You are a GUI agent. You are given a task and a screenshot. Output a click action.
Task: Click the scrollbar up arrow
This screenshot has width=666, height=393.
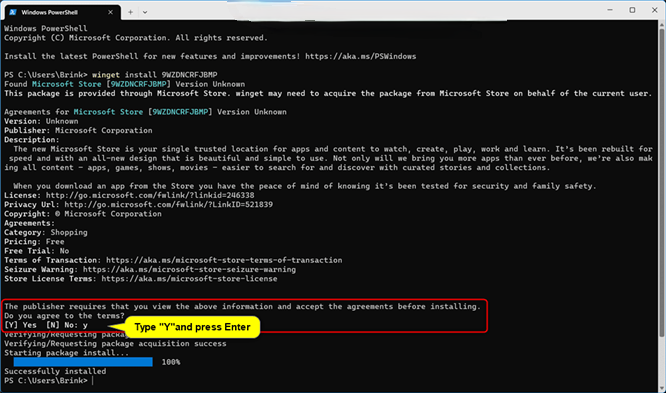(661, 25)
